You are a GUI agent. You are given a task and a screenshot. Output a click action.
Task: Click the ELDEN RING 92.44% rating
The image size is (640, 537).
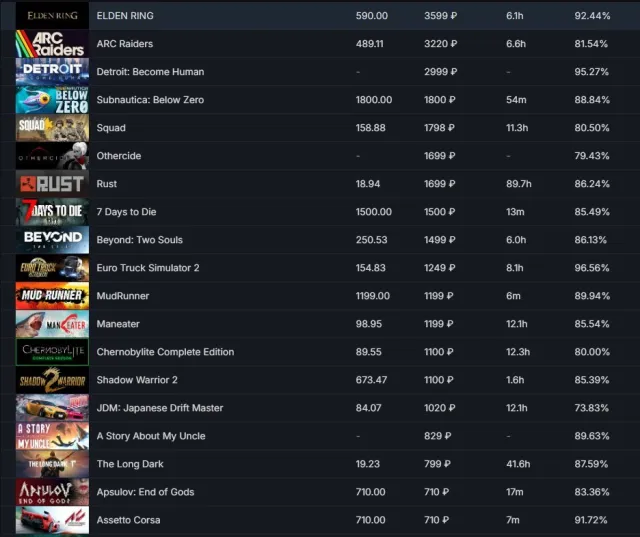click(x=592, y=16)
